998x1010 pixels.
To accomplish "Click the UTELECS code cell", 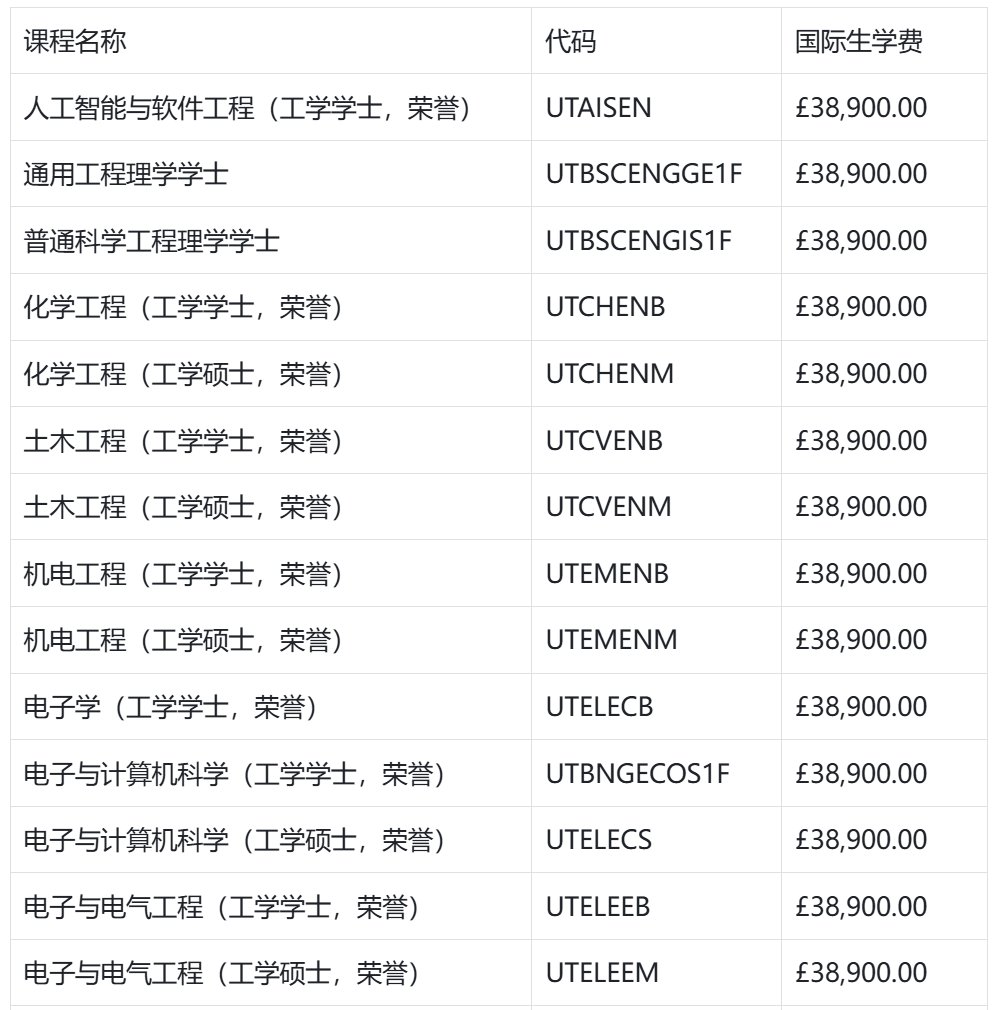I will (x=599, y=840).
